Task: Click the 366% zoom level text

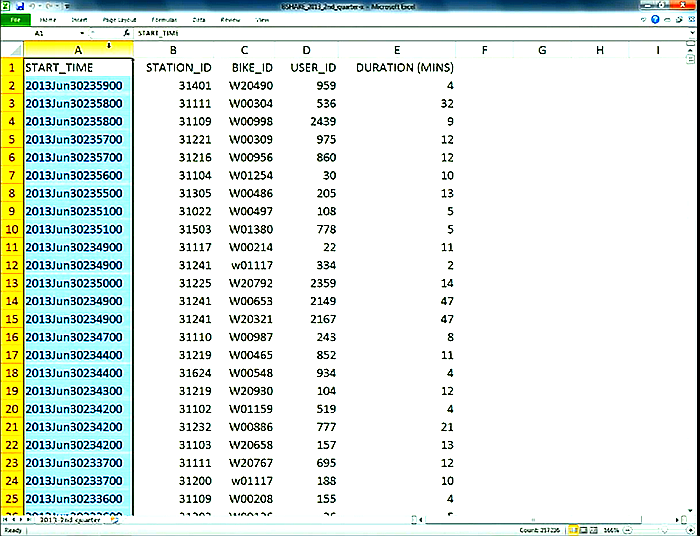Action: pyautogui.click(x=611, y=531)
